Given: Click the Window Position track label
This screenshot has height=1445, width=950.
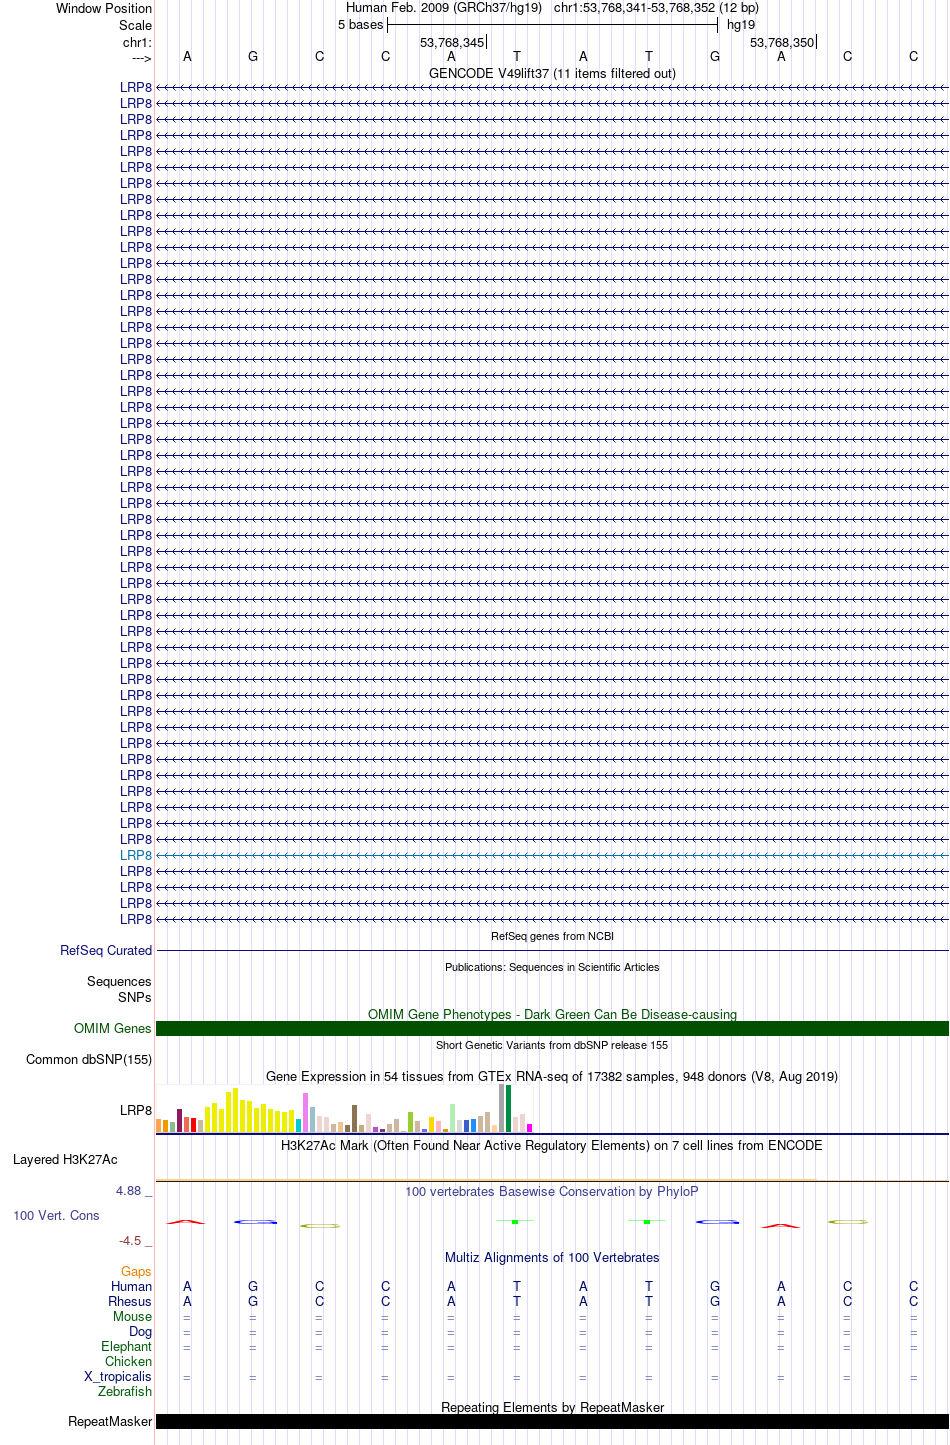Looking at the screenshot, I should pos(104,8).
